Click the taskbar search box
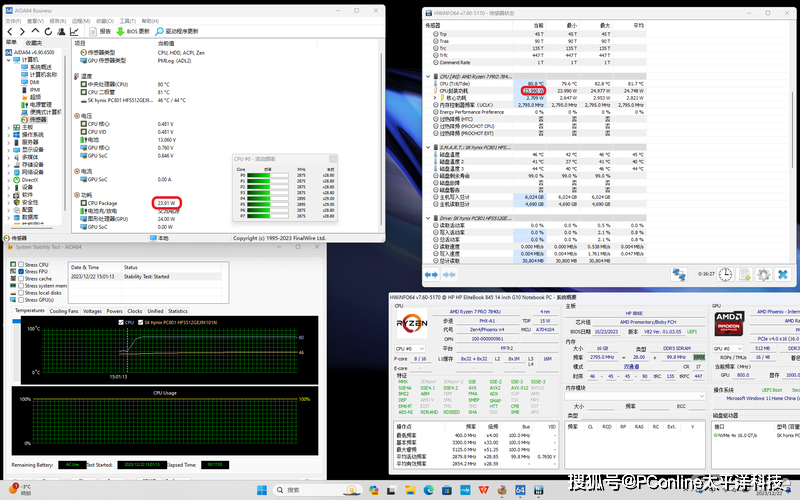800x500 pixels. tap(301, 490)
